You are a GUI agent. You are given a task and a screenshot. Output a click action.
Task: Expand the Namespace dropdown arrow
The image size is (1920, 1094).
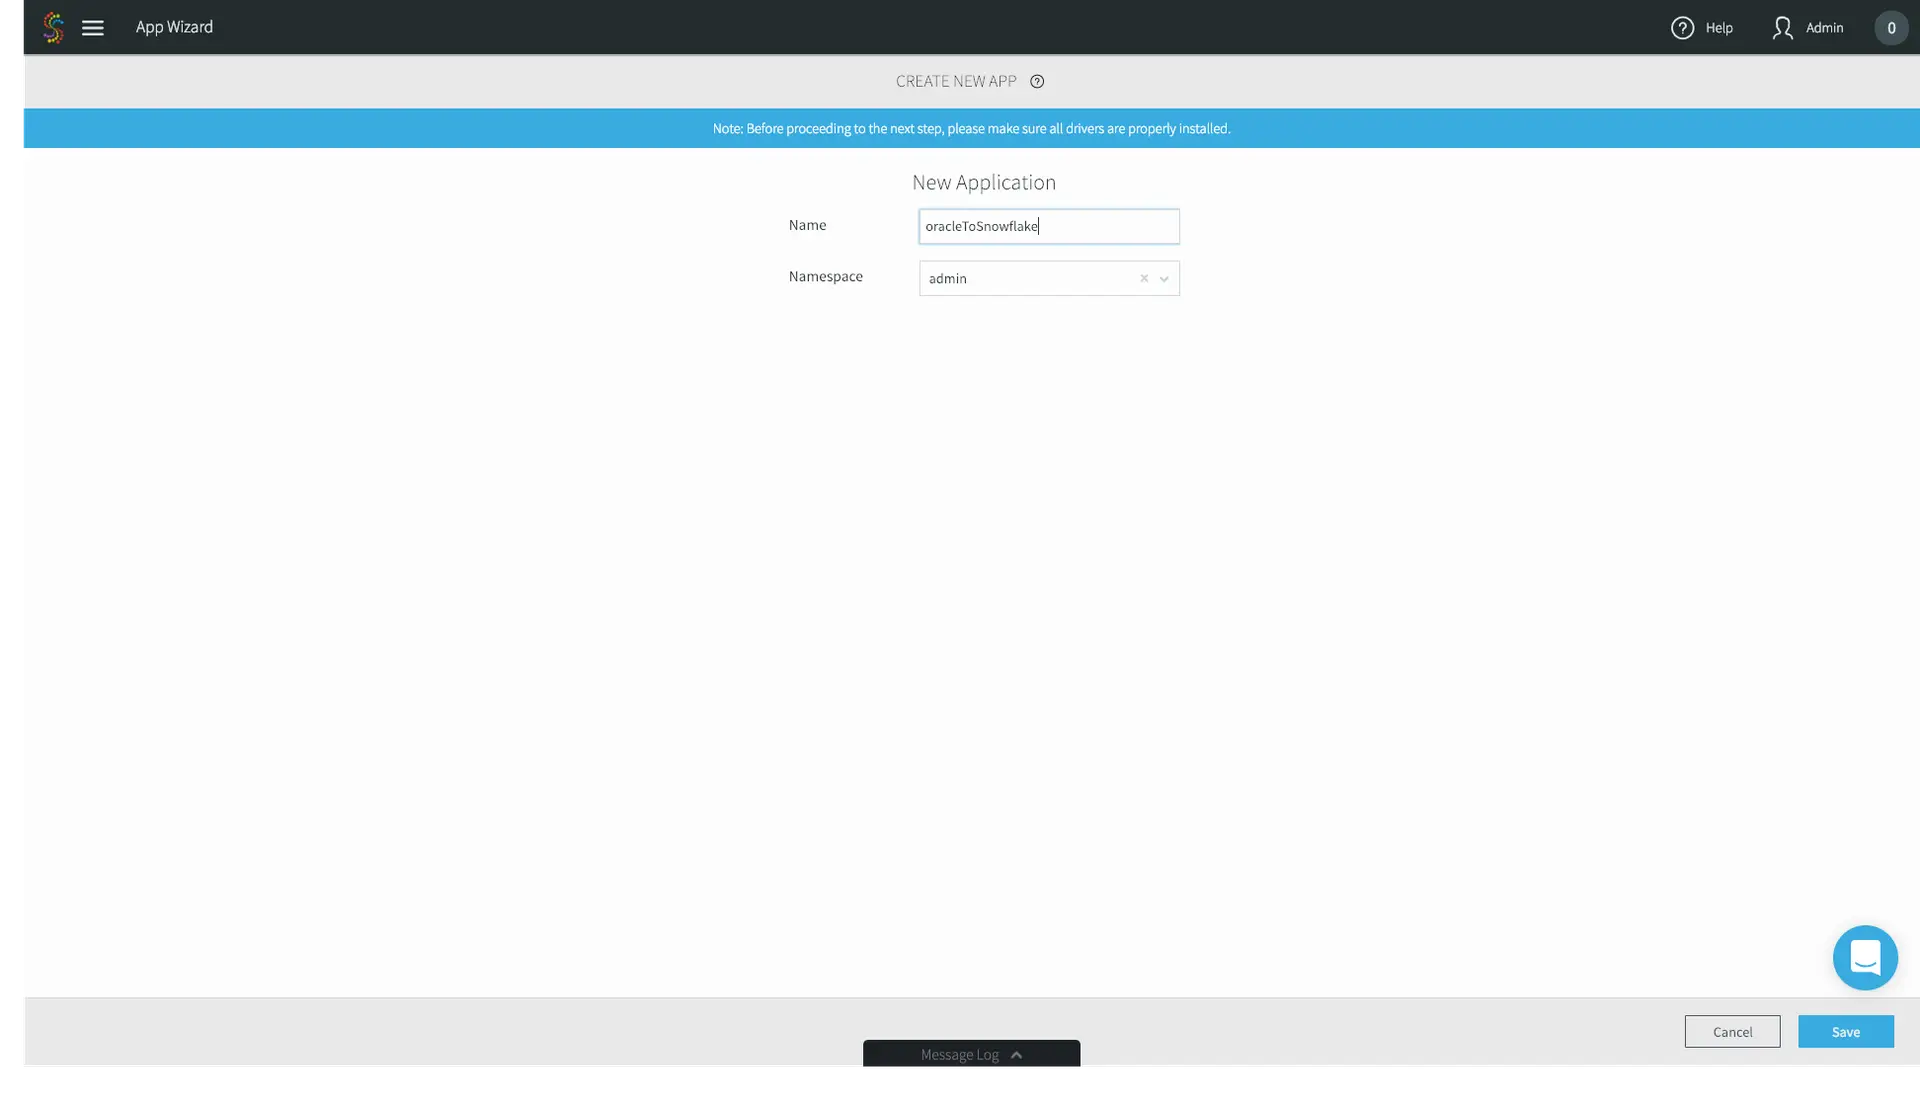[x=1164, y=279]
